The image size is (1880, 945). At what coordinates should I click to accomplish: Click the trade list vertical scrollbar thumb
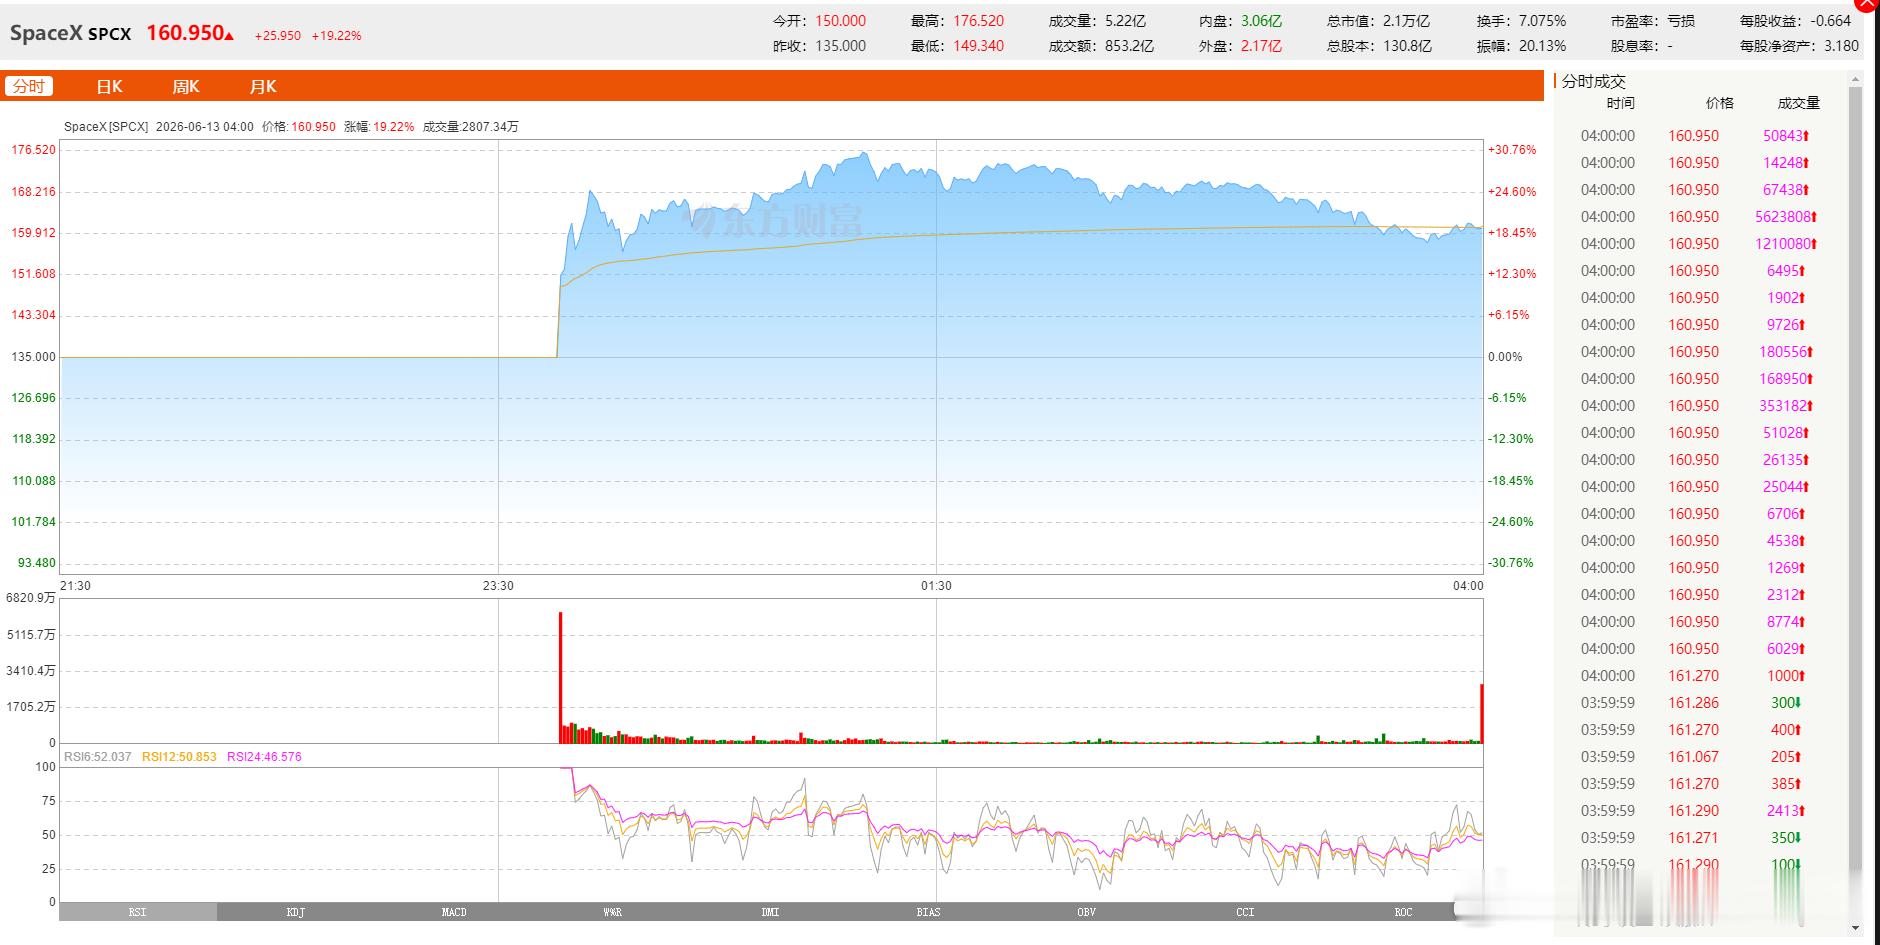coord(1856,480)
